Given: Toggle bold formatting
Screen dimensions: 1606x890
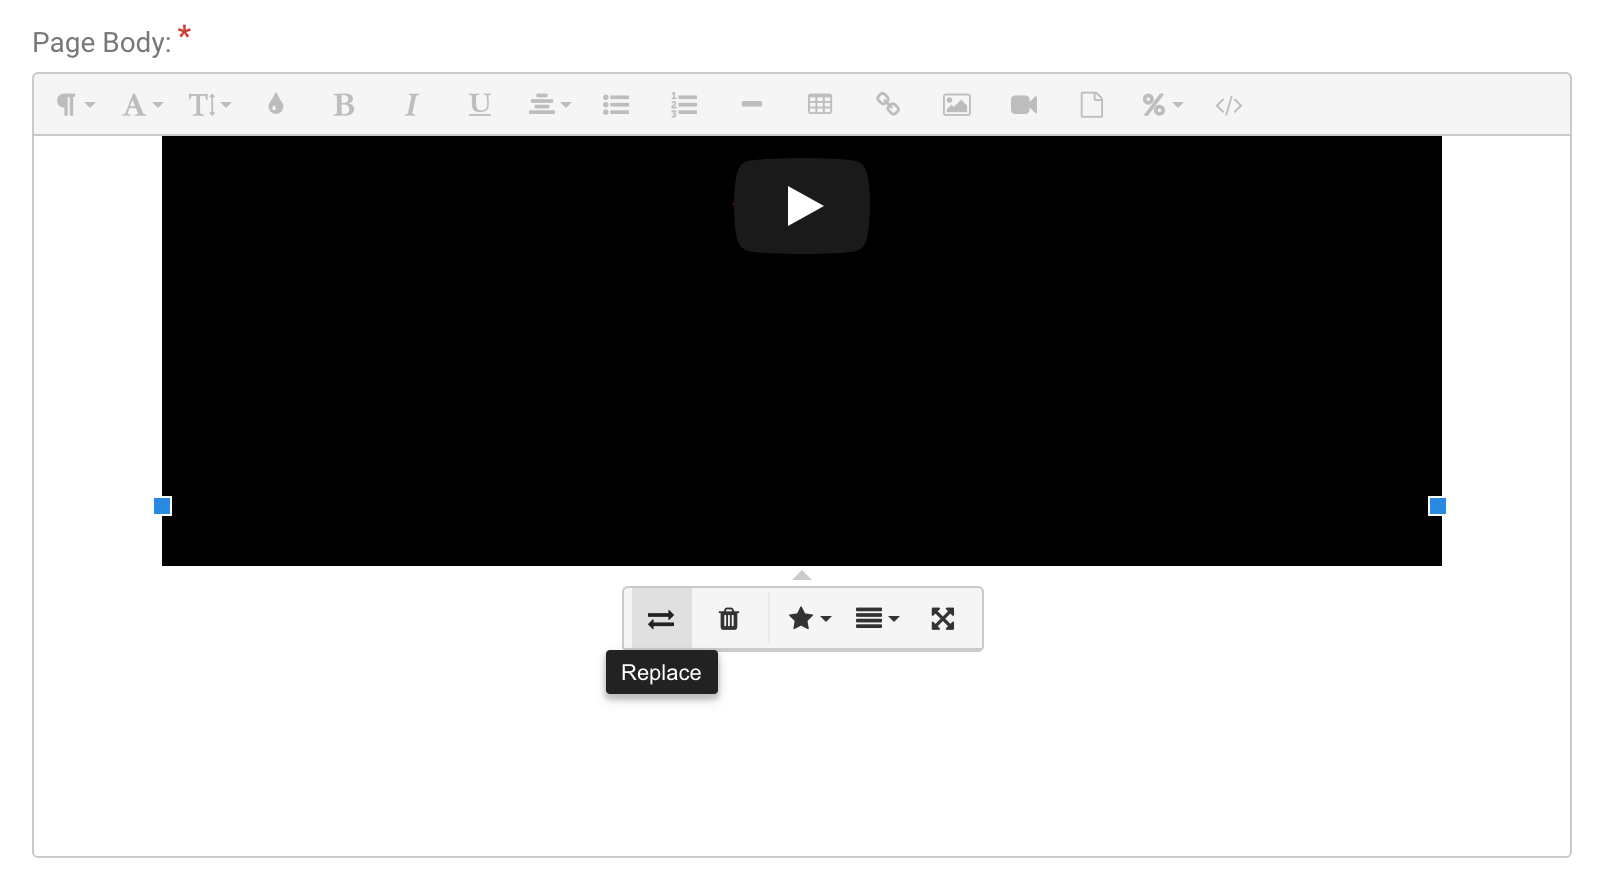Looking at the screenshot, I should pos(344,105).
